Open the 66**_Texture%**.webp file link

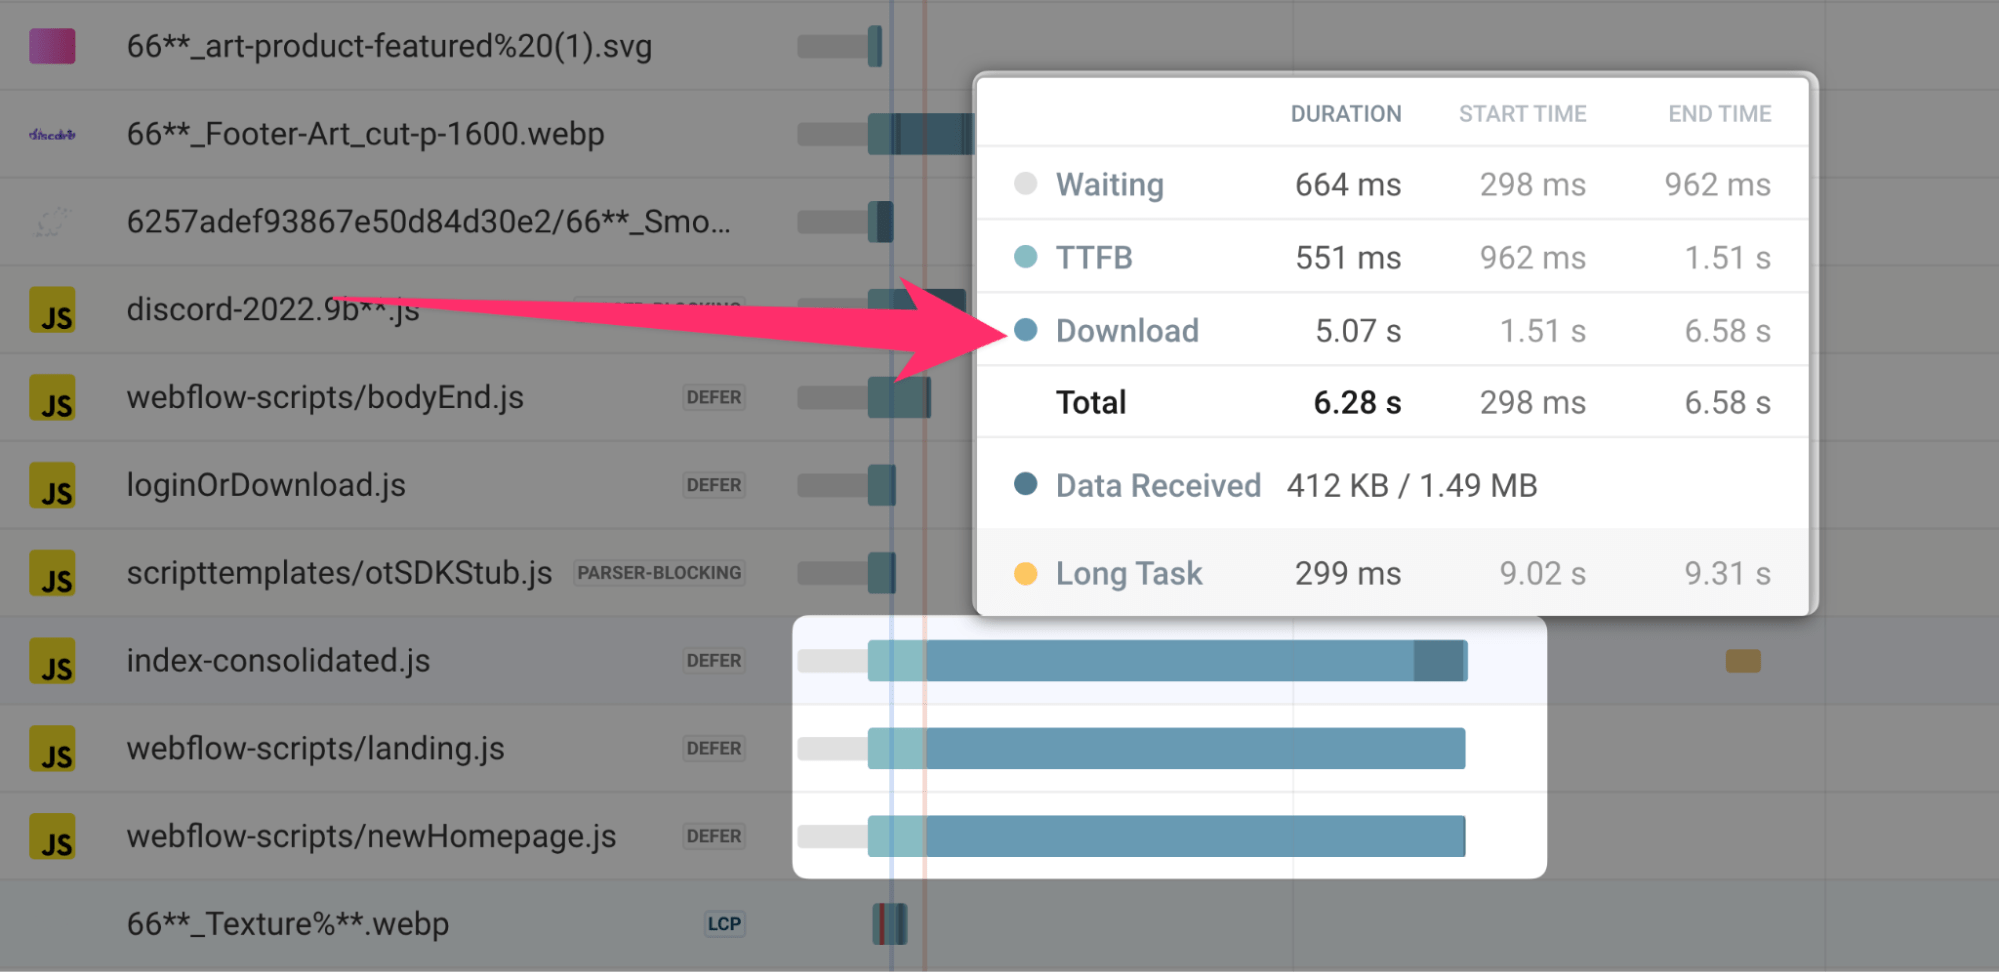click(x=288, y=924)
